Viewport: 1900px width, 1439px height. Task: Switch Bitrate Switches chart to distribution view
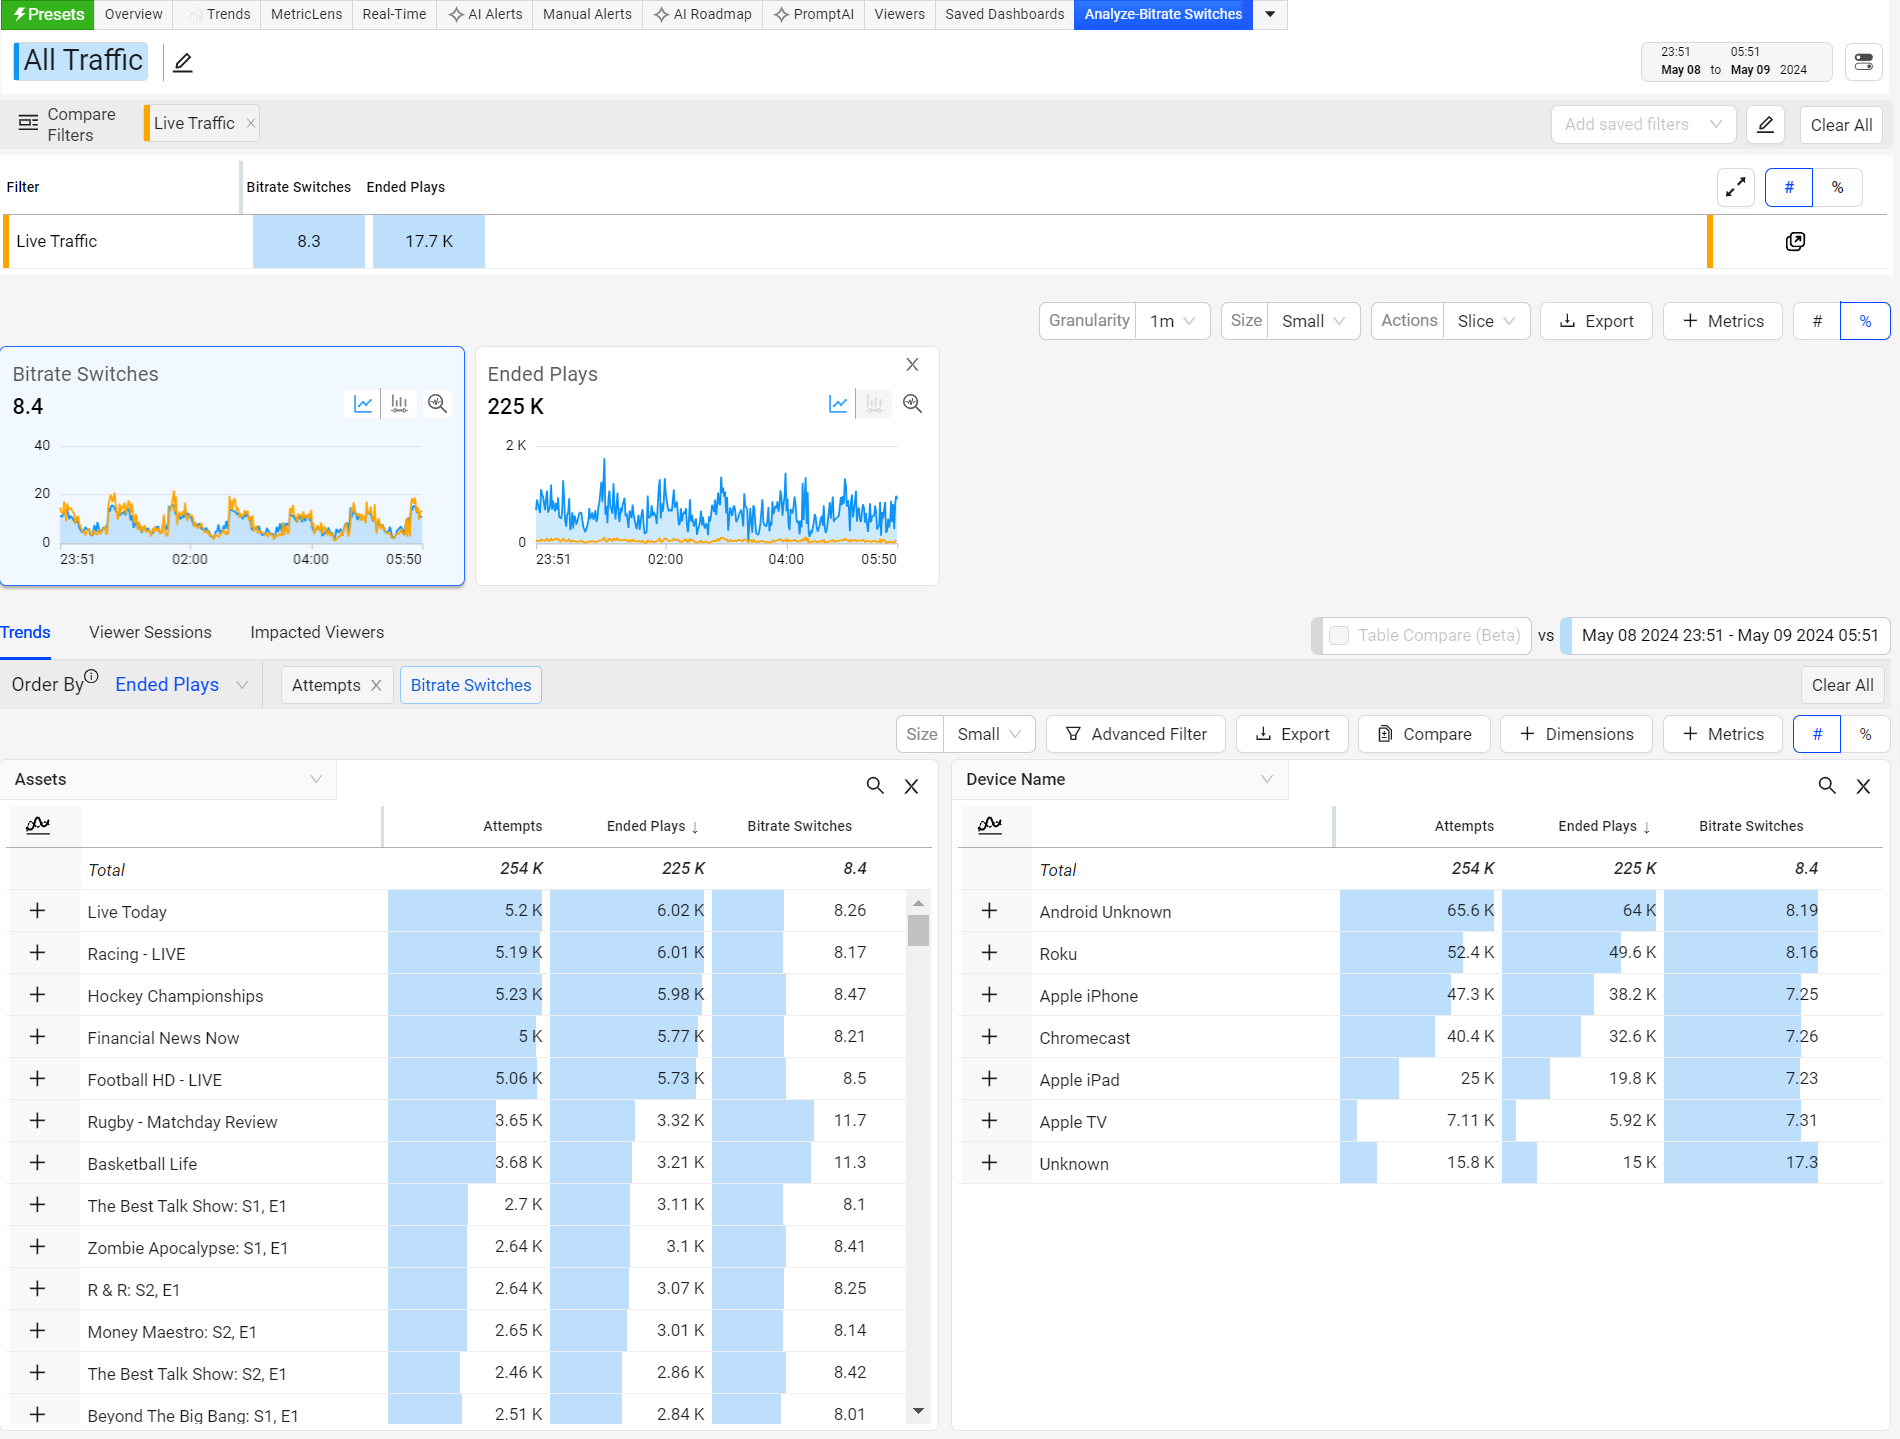[399, 403]
